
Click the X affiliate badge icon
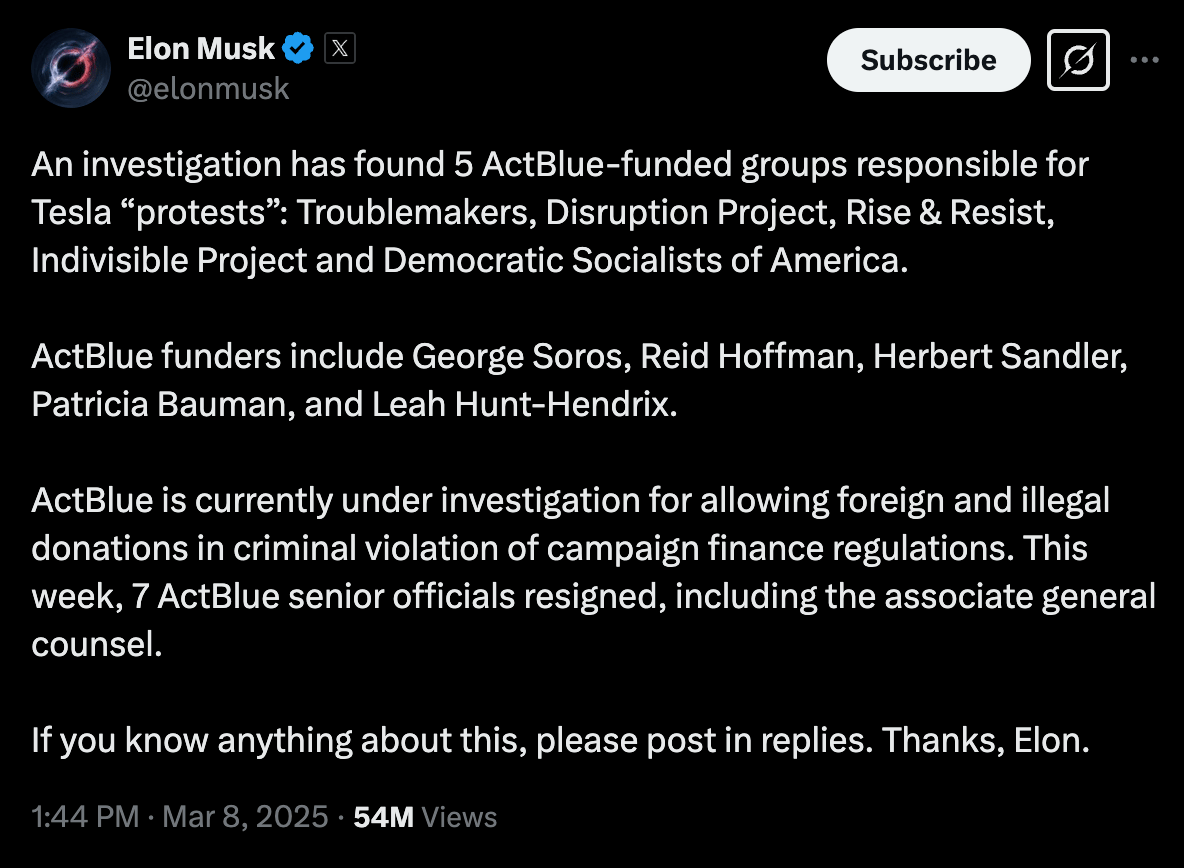pos(340,47)
